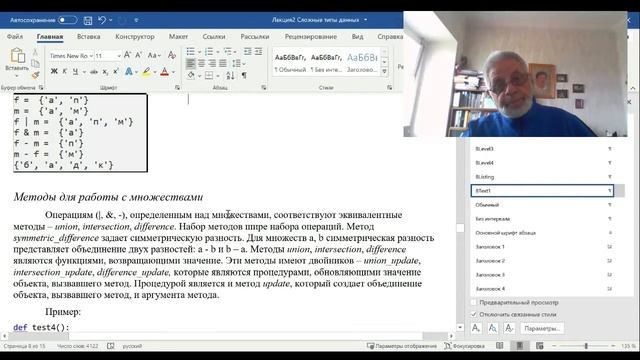Click the word count Число слов 4122
This screenshot has height=360, width=640.
coord(78,346)
